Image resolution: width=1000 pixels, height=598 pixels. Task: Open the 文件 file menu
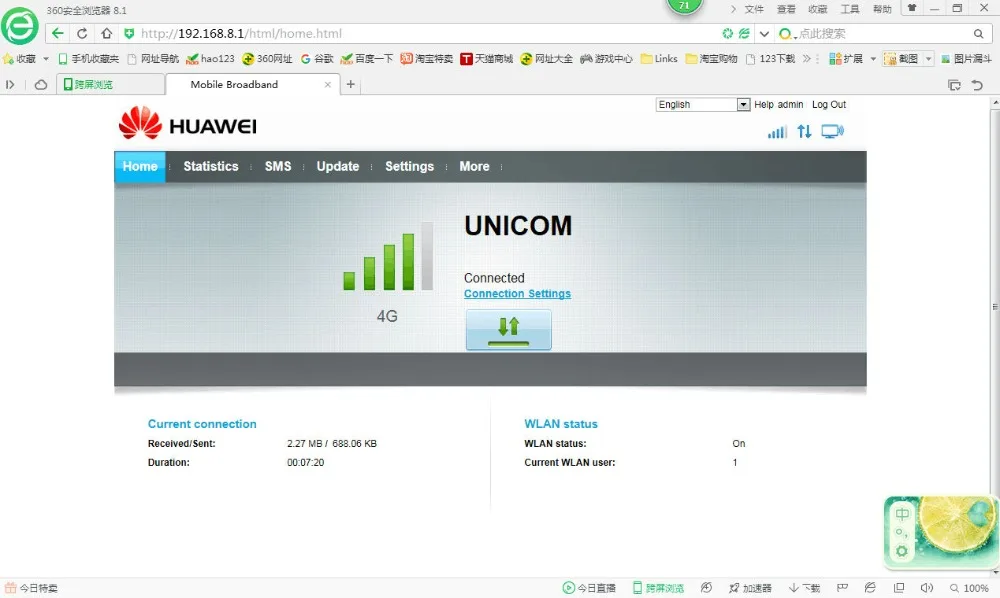click(x=754, y=9)
